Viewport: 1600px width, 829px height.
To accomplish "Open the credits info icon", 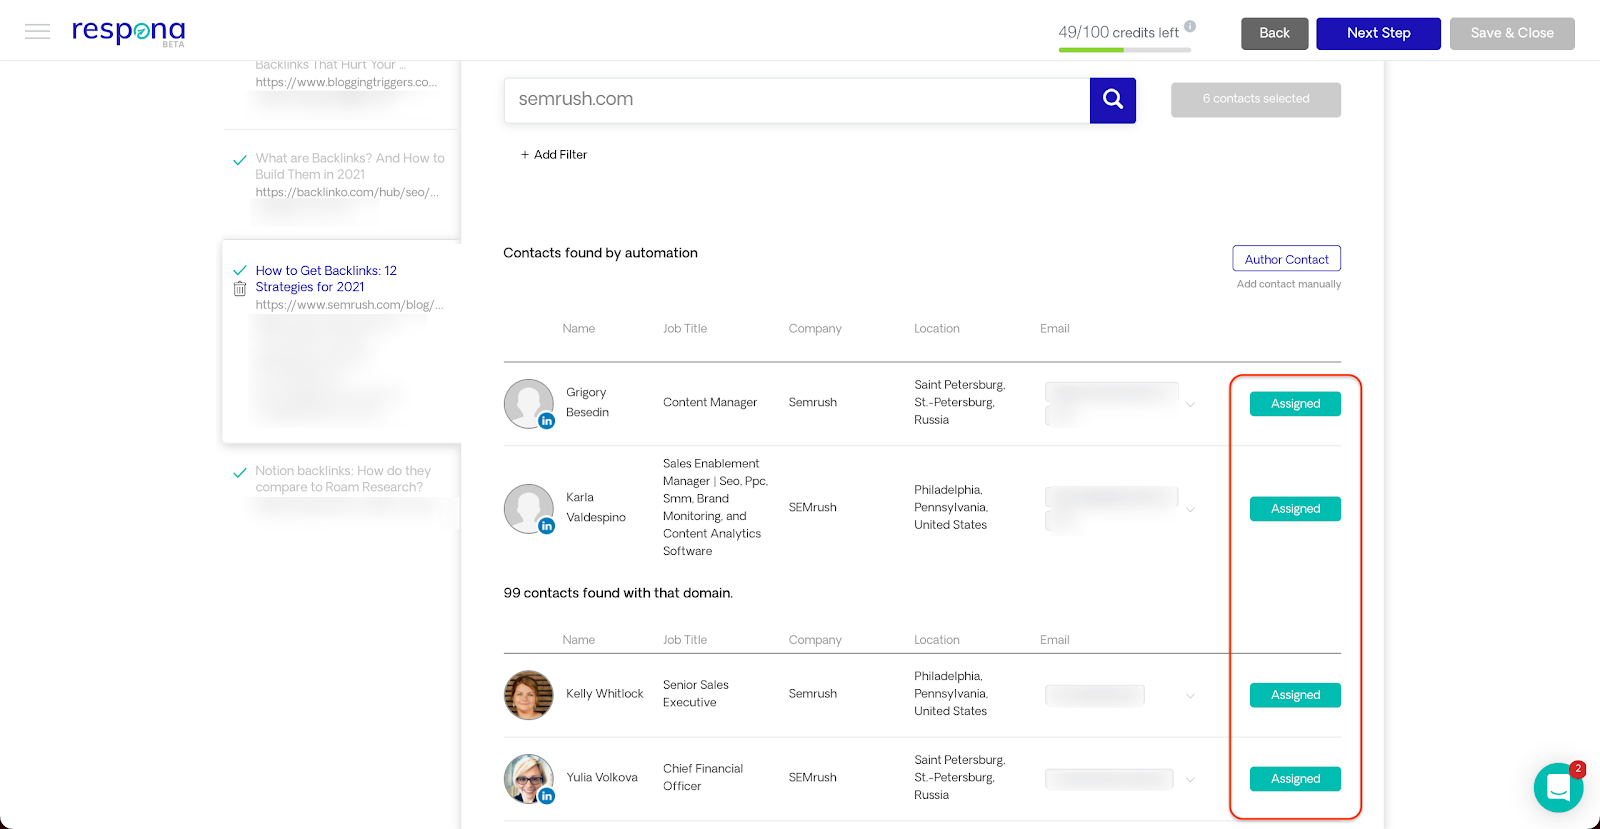I will tap(1190, 26).
